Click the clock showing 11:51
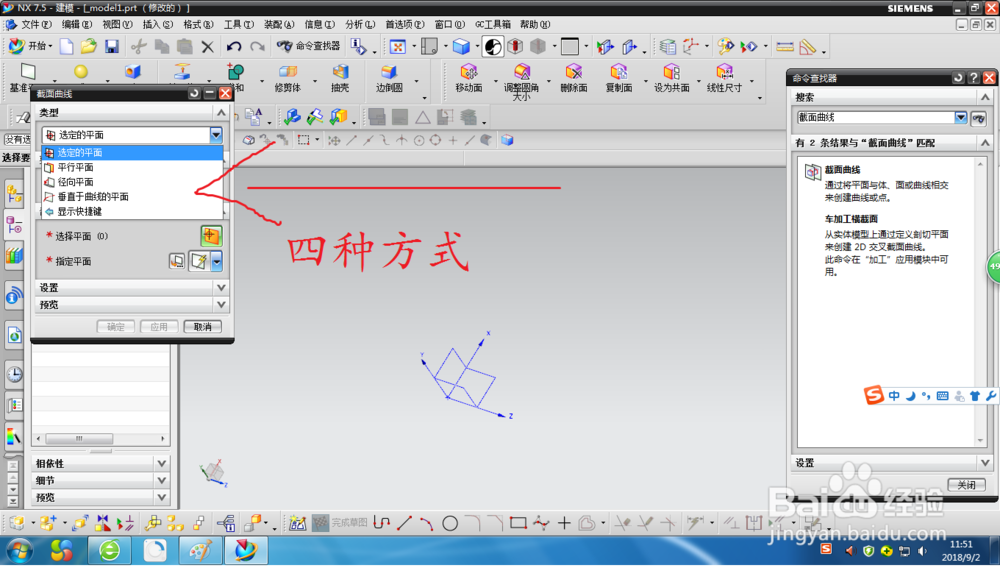This screenshot has height=568, width=1000. (x=960, y=544)
